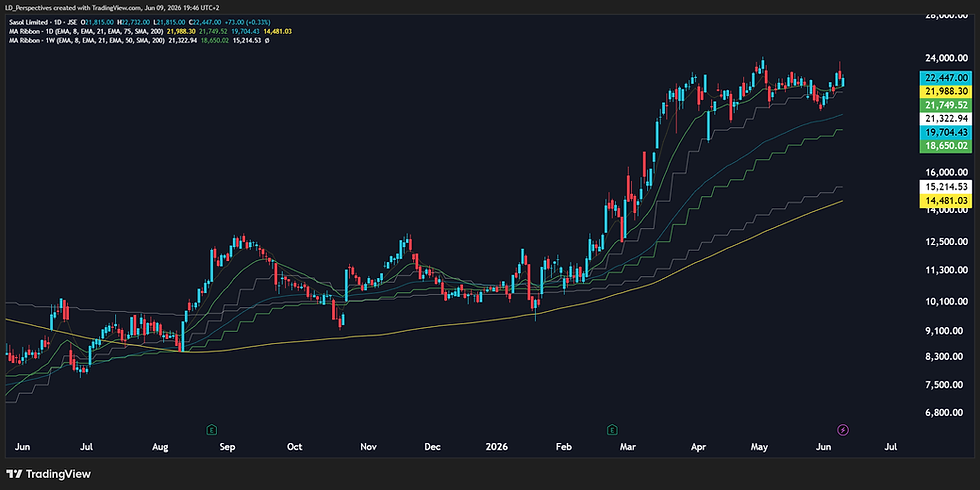Click the green 18,650.02 value in 1W legend
This screenshot has height=490, width=980.
click(x=215, y=40)
